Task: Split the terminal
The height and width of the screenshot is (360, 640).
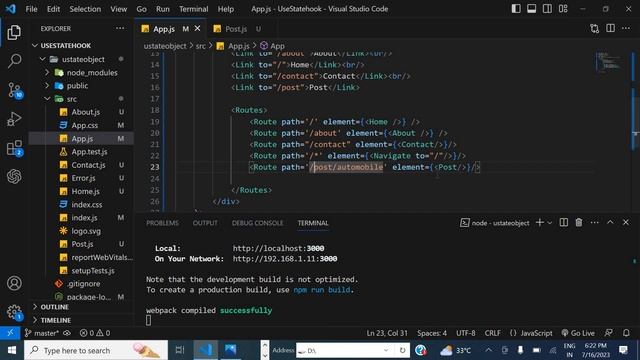Action: pyautogui.click(x=564, y=222)
